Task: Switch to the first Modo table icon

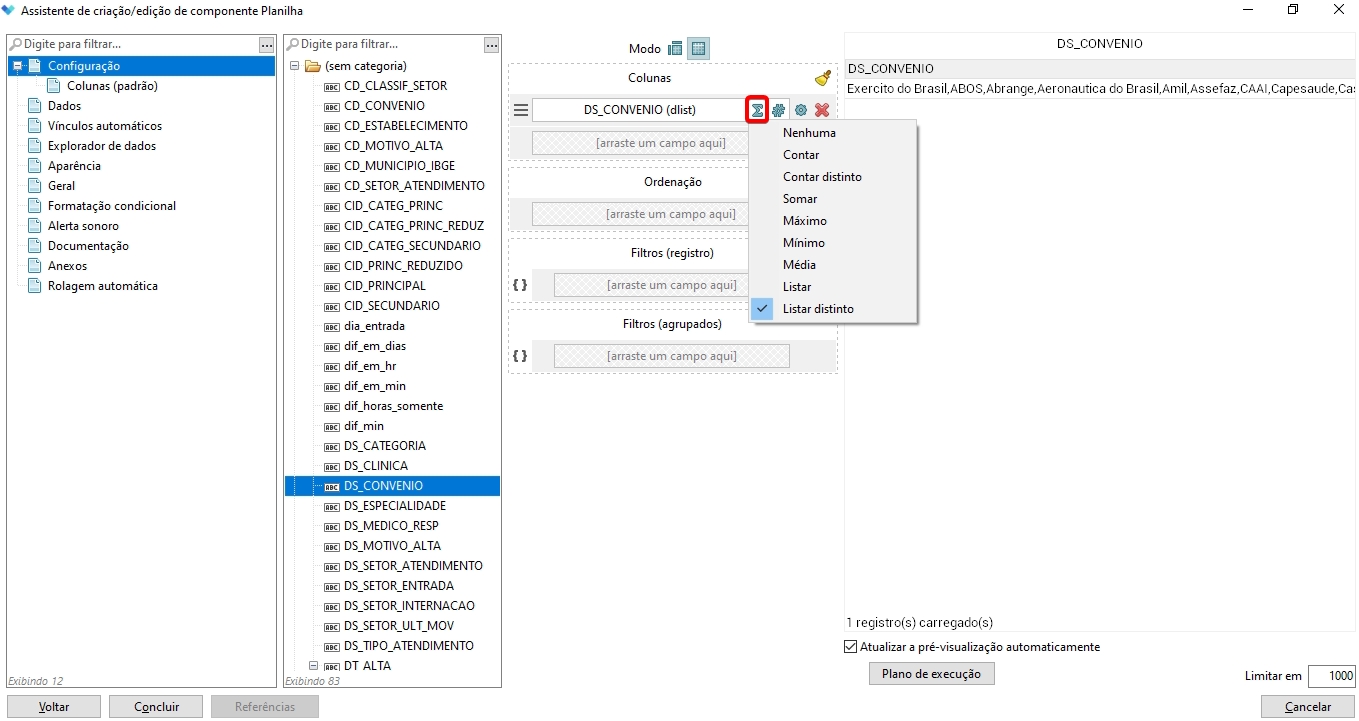Action: click(x=675, y=48)
